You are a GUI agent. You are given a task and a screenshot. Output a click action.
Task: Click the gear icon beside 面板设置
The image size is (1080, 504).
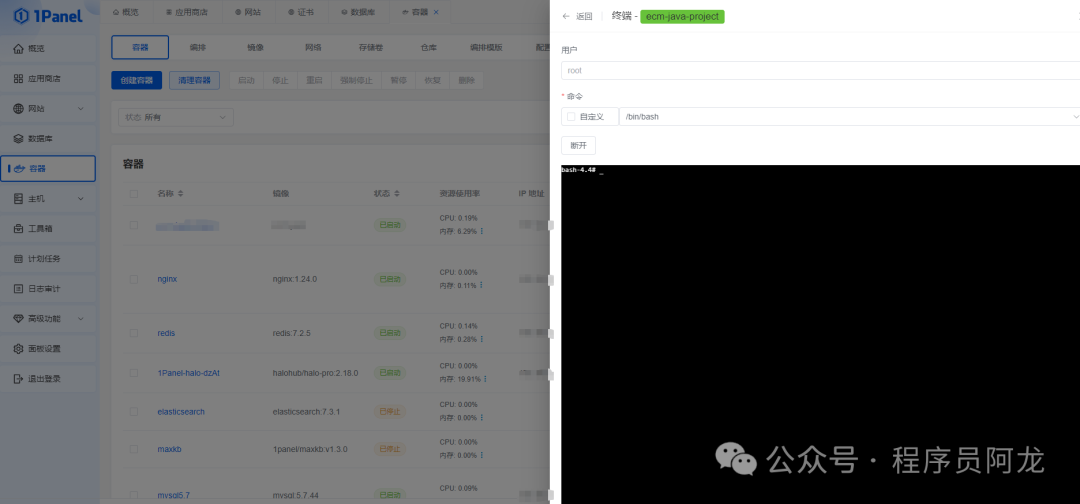(19, 348)
